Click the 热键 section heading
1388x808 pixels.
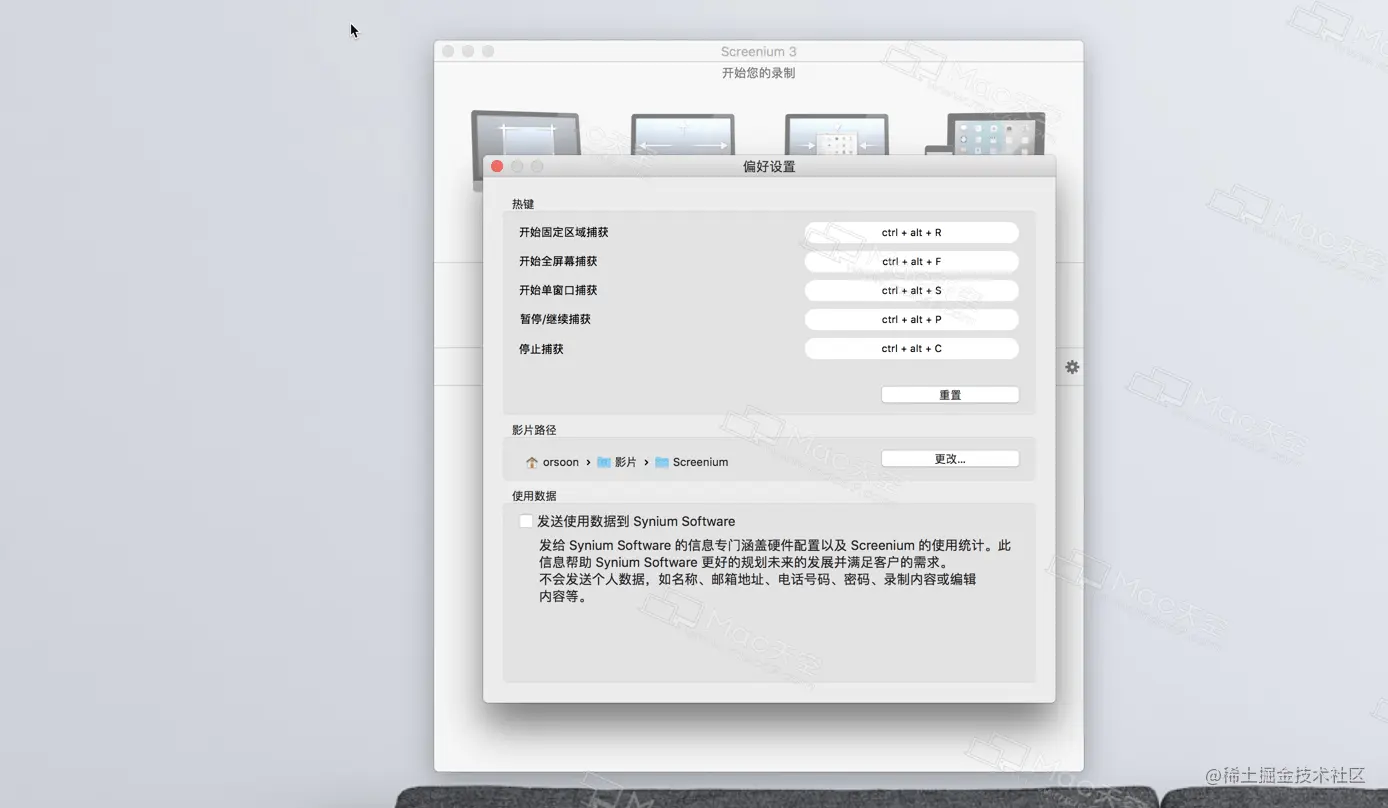pos(523,204)
